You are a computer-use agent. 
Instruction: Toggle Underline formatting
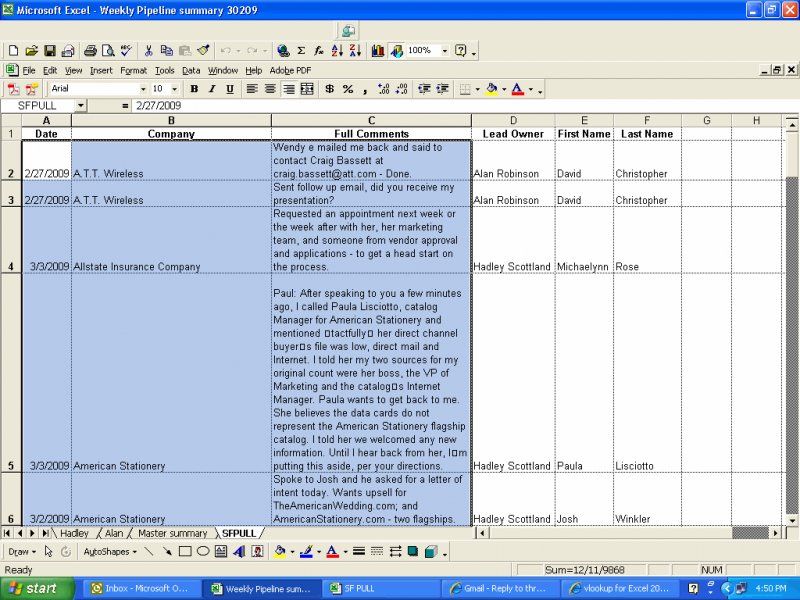point(230,89)
